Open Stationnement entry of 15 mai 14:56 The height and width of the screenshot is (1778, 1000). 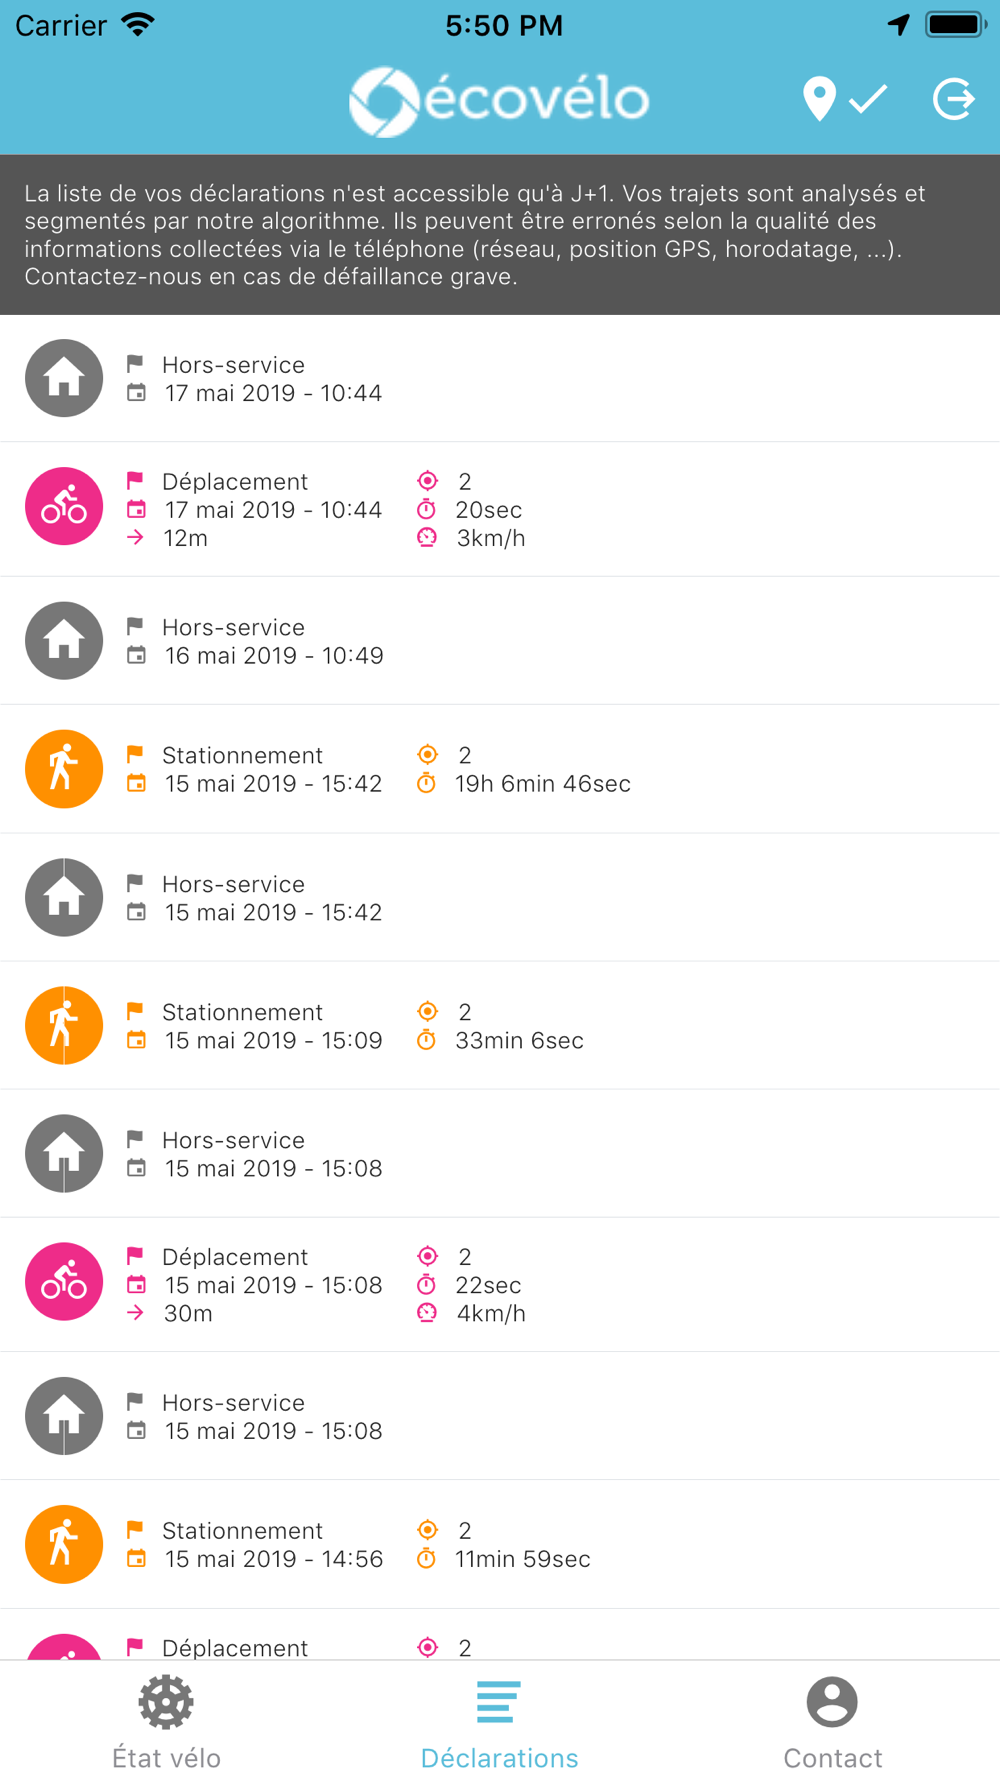[500, 1544]
